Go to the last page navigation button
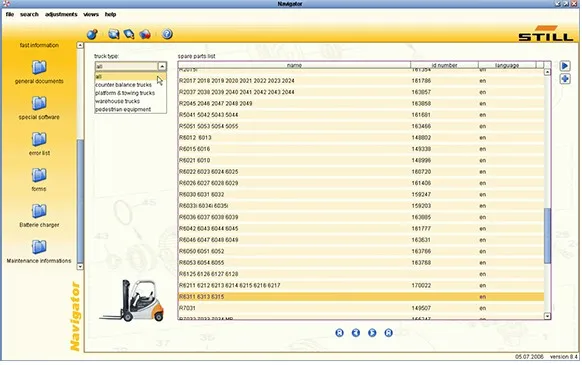The image size is (582, 365). coord(388,333)
